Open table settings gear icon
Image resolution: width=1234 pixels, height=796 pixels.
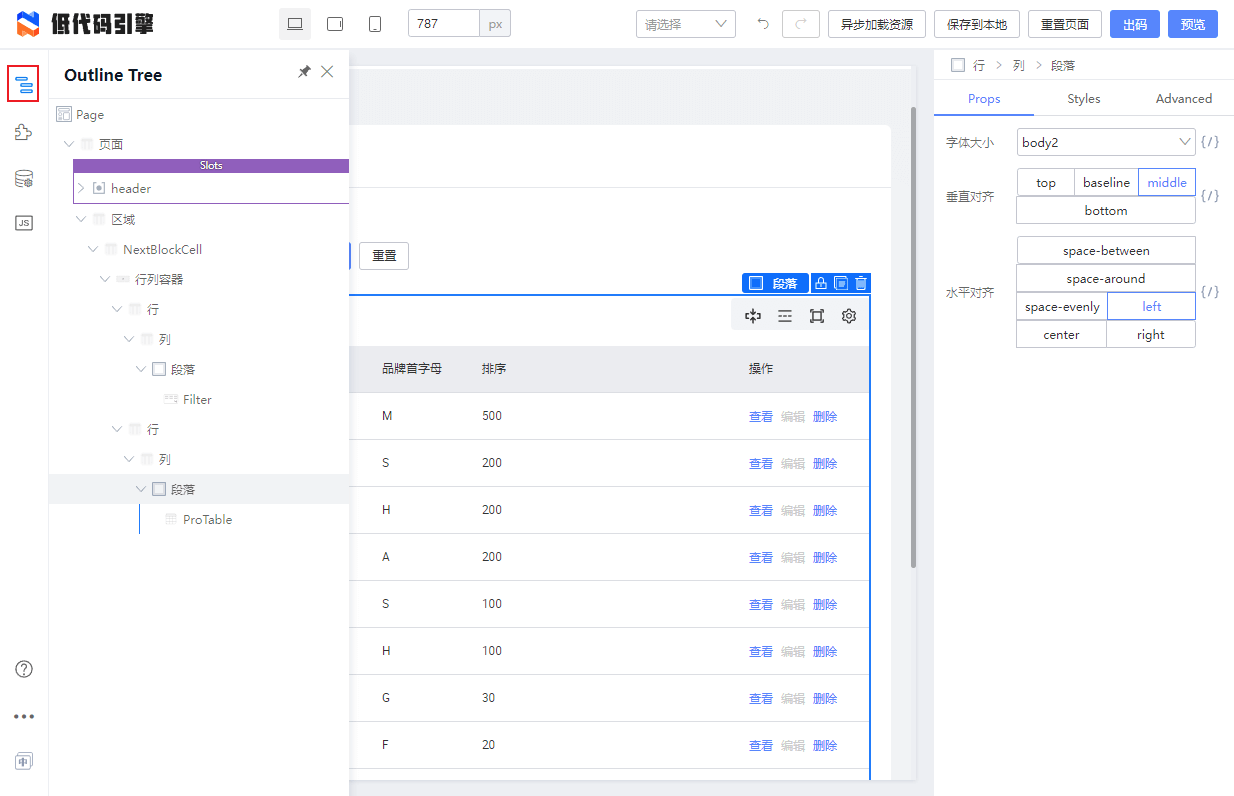pyautogui.click(x=849, y=316)
